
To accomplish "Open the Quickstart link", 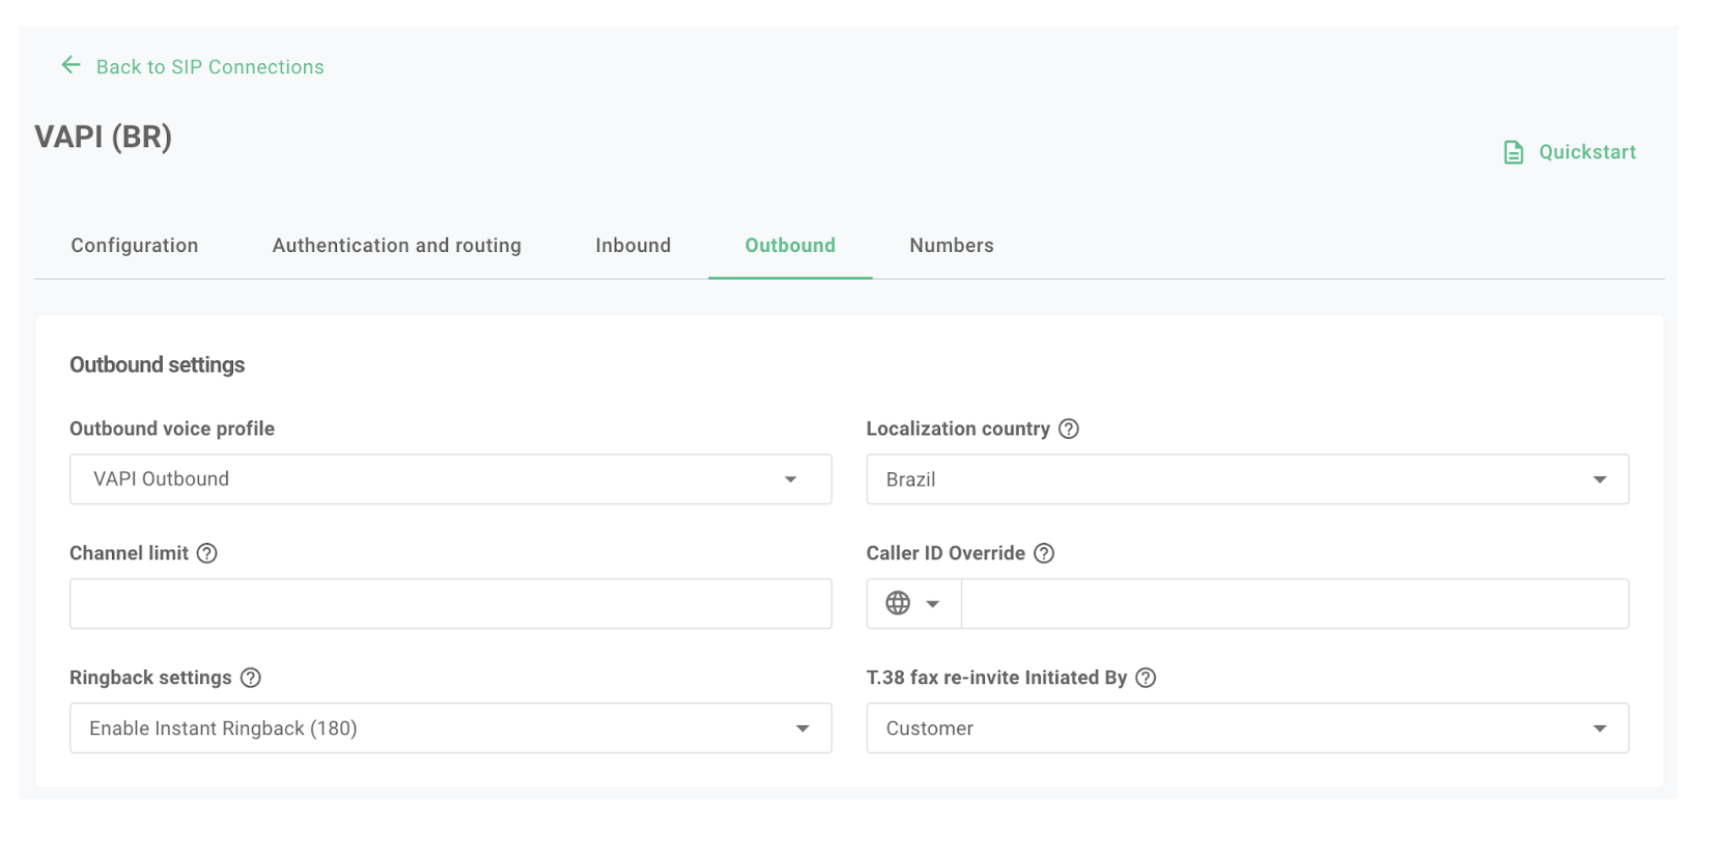I will click(1586, 152).
